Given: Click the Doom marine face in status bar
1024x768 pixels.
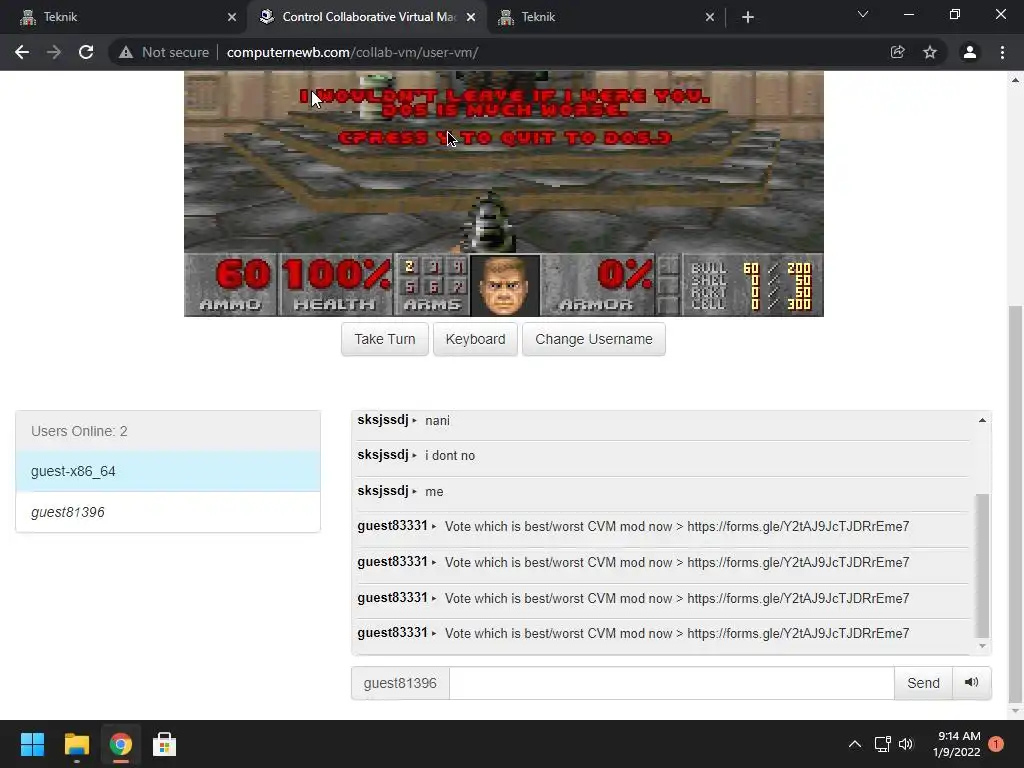Looking at the screenshot, I should pyautogui.click(x=505, y=286).
